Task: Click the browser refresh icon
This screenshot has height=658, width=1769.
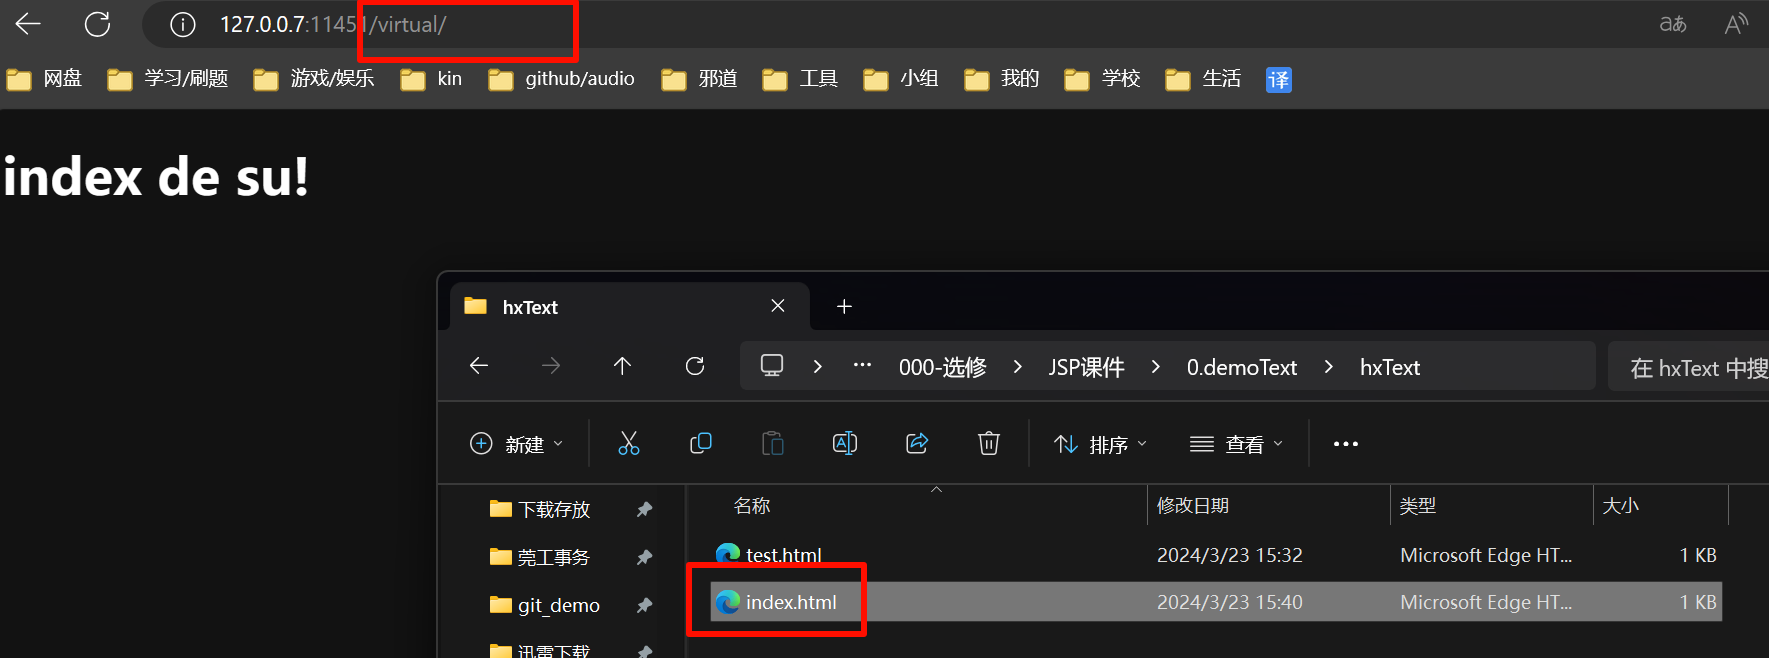Action: point(97,24)
